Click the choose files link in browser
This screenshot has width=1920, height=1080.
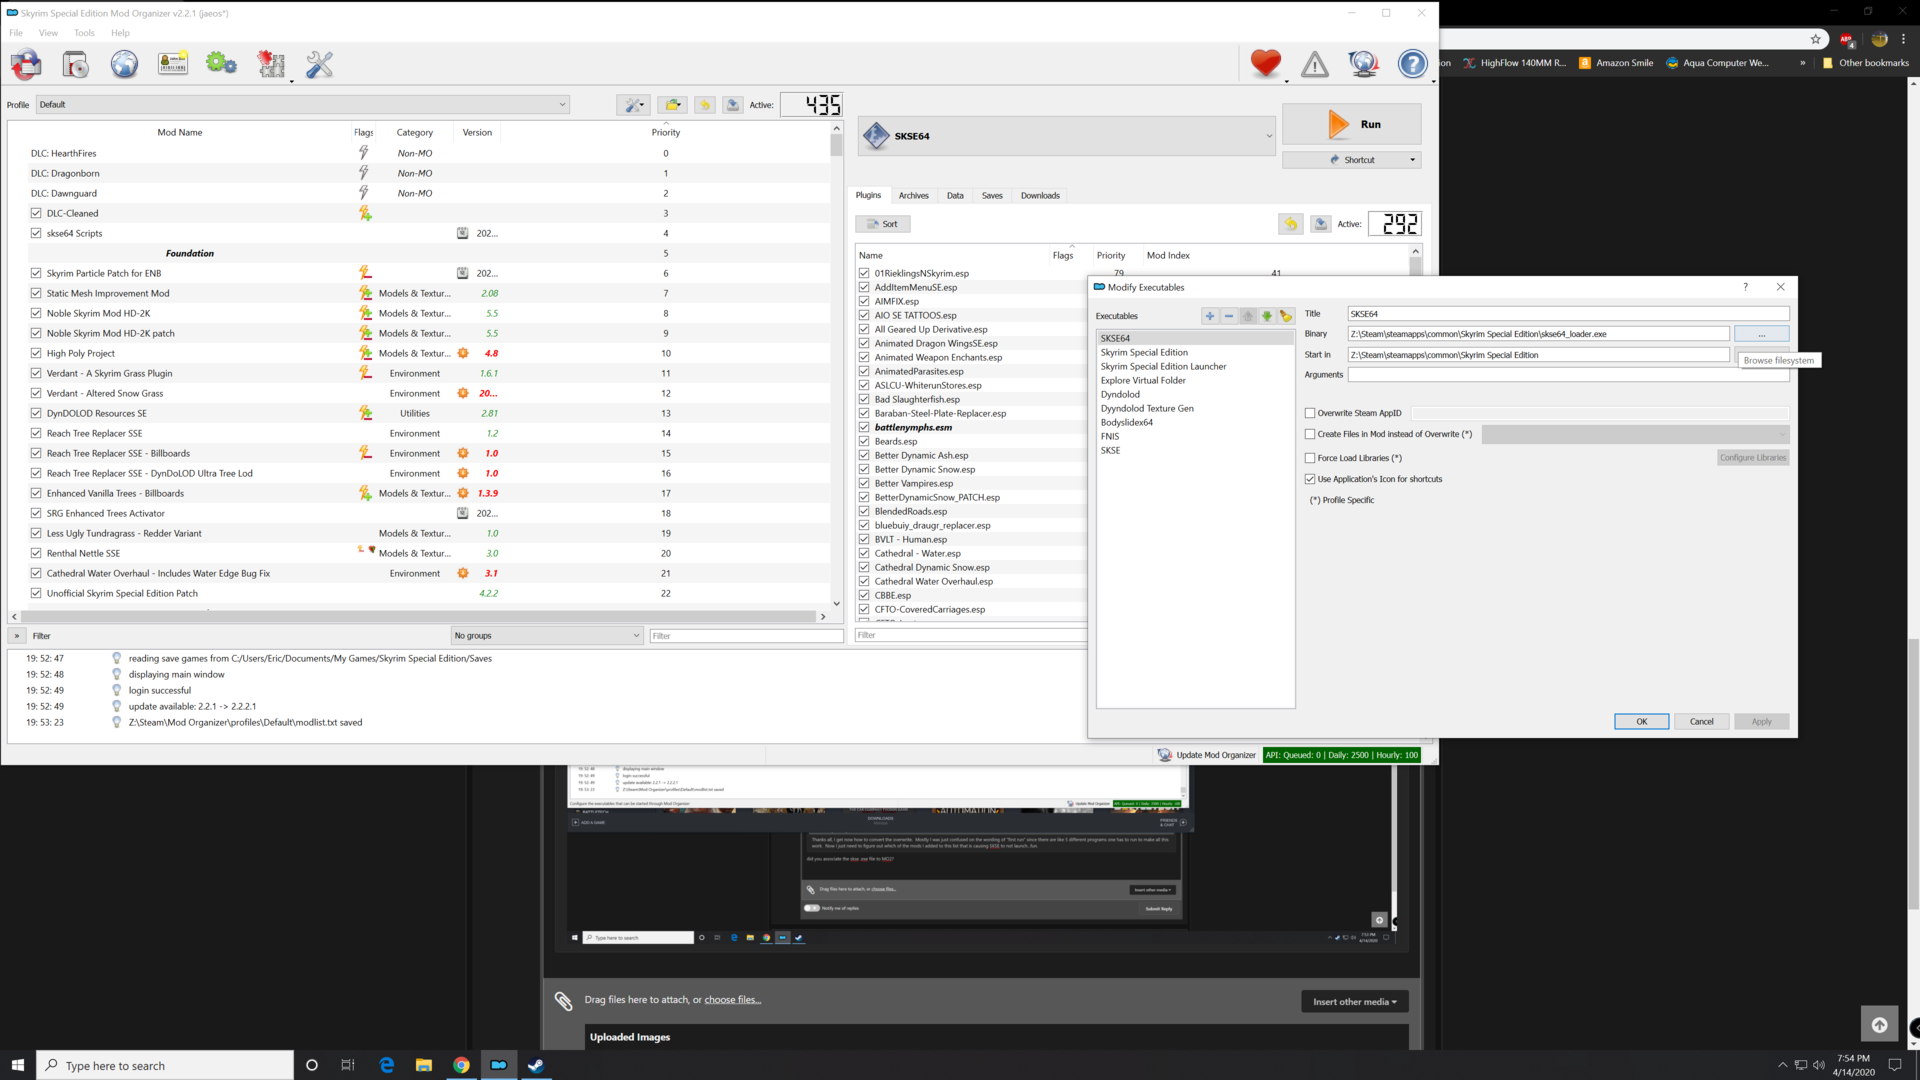coord(732,1000)
